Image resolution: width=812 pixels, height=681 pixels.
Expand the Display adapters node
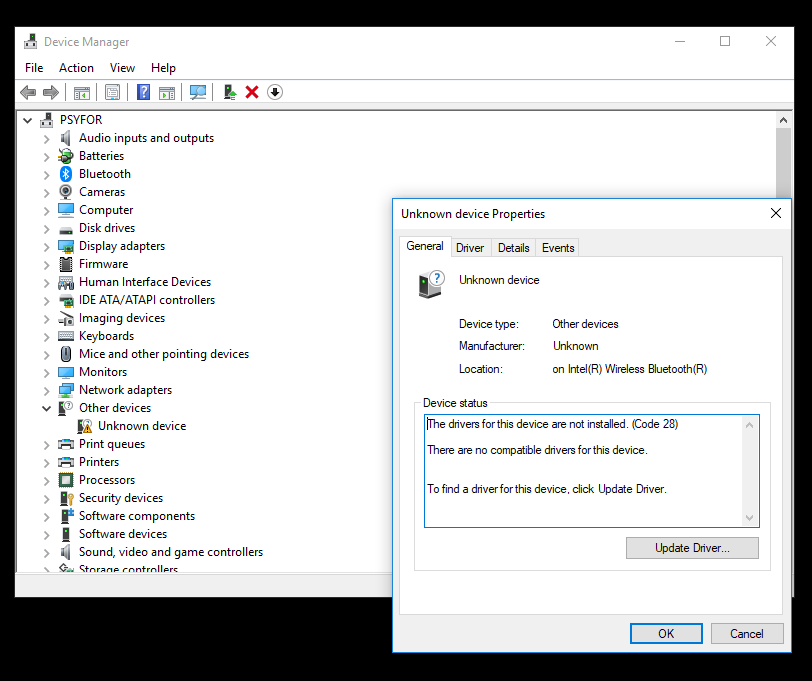click(46, 246)
